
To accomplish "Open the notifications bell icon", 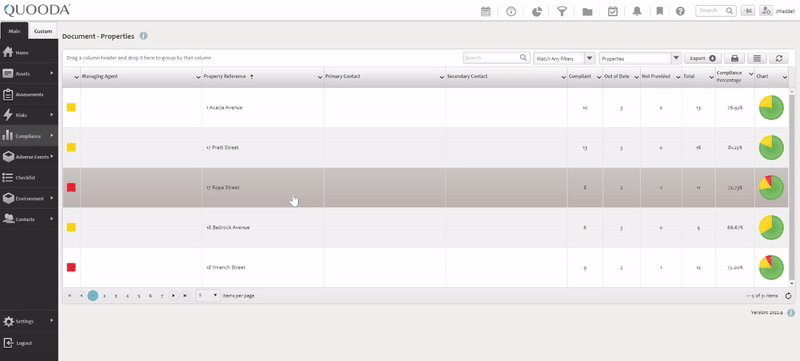I will pos(637,11).
